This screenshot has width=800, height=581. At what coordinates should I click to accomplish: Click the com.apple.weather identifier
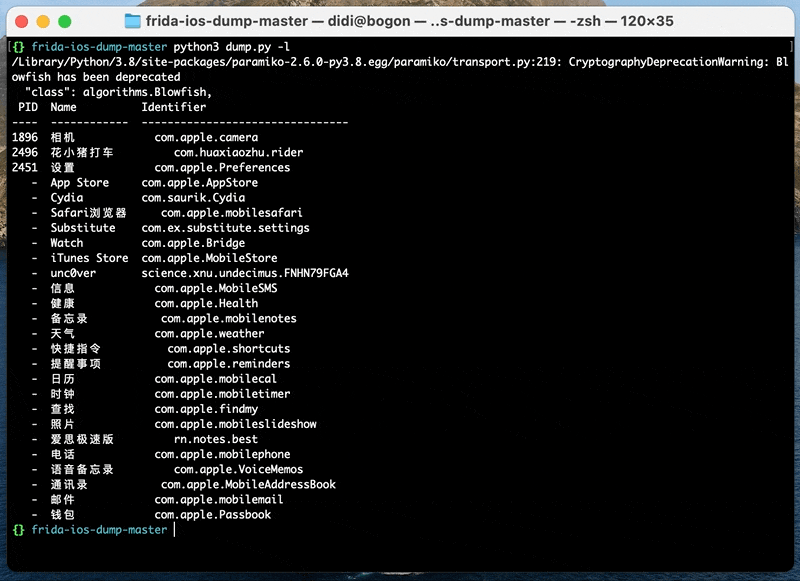click(x=209, y=334)
